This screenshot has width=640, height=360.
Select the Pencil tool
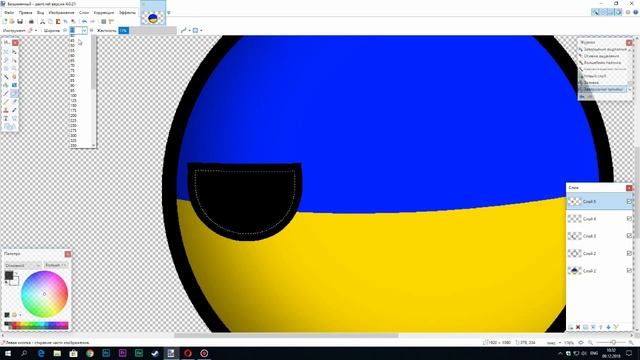point(6,102)
